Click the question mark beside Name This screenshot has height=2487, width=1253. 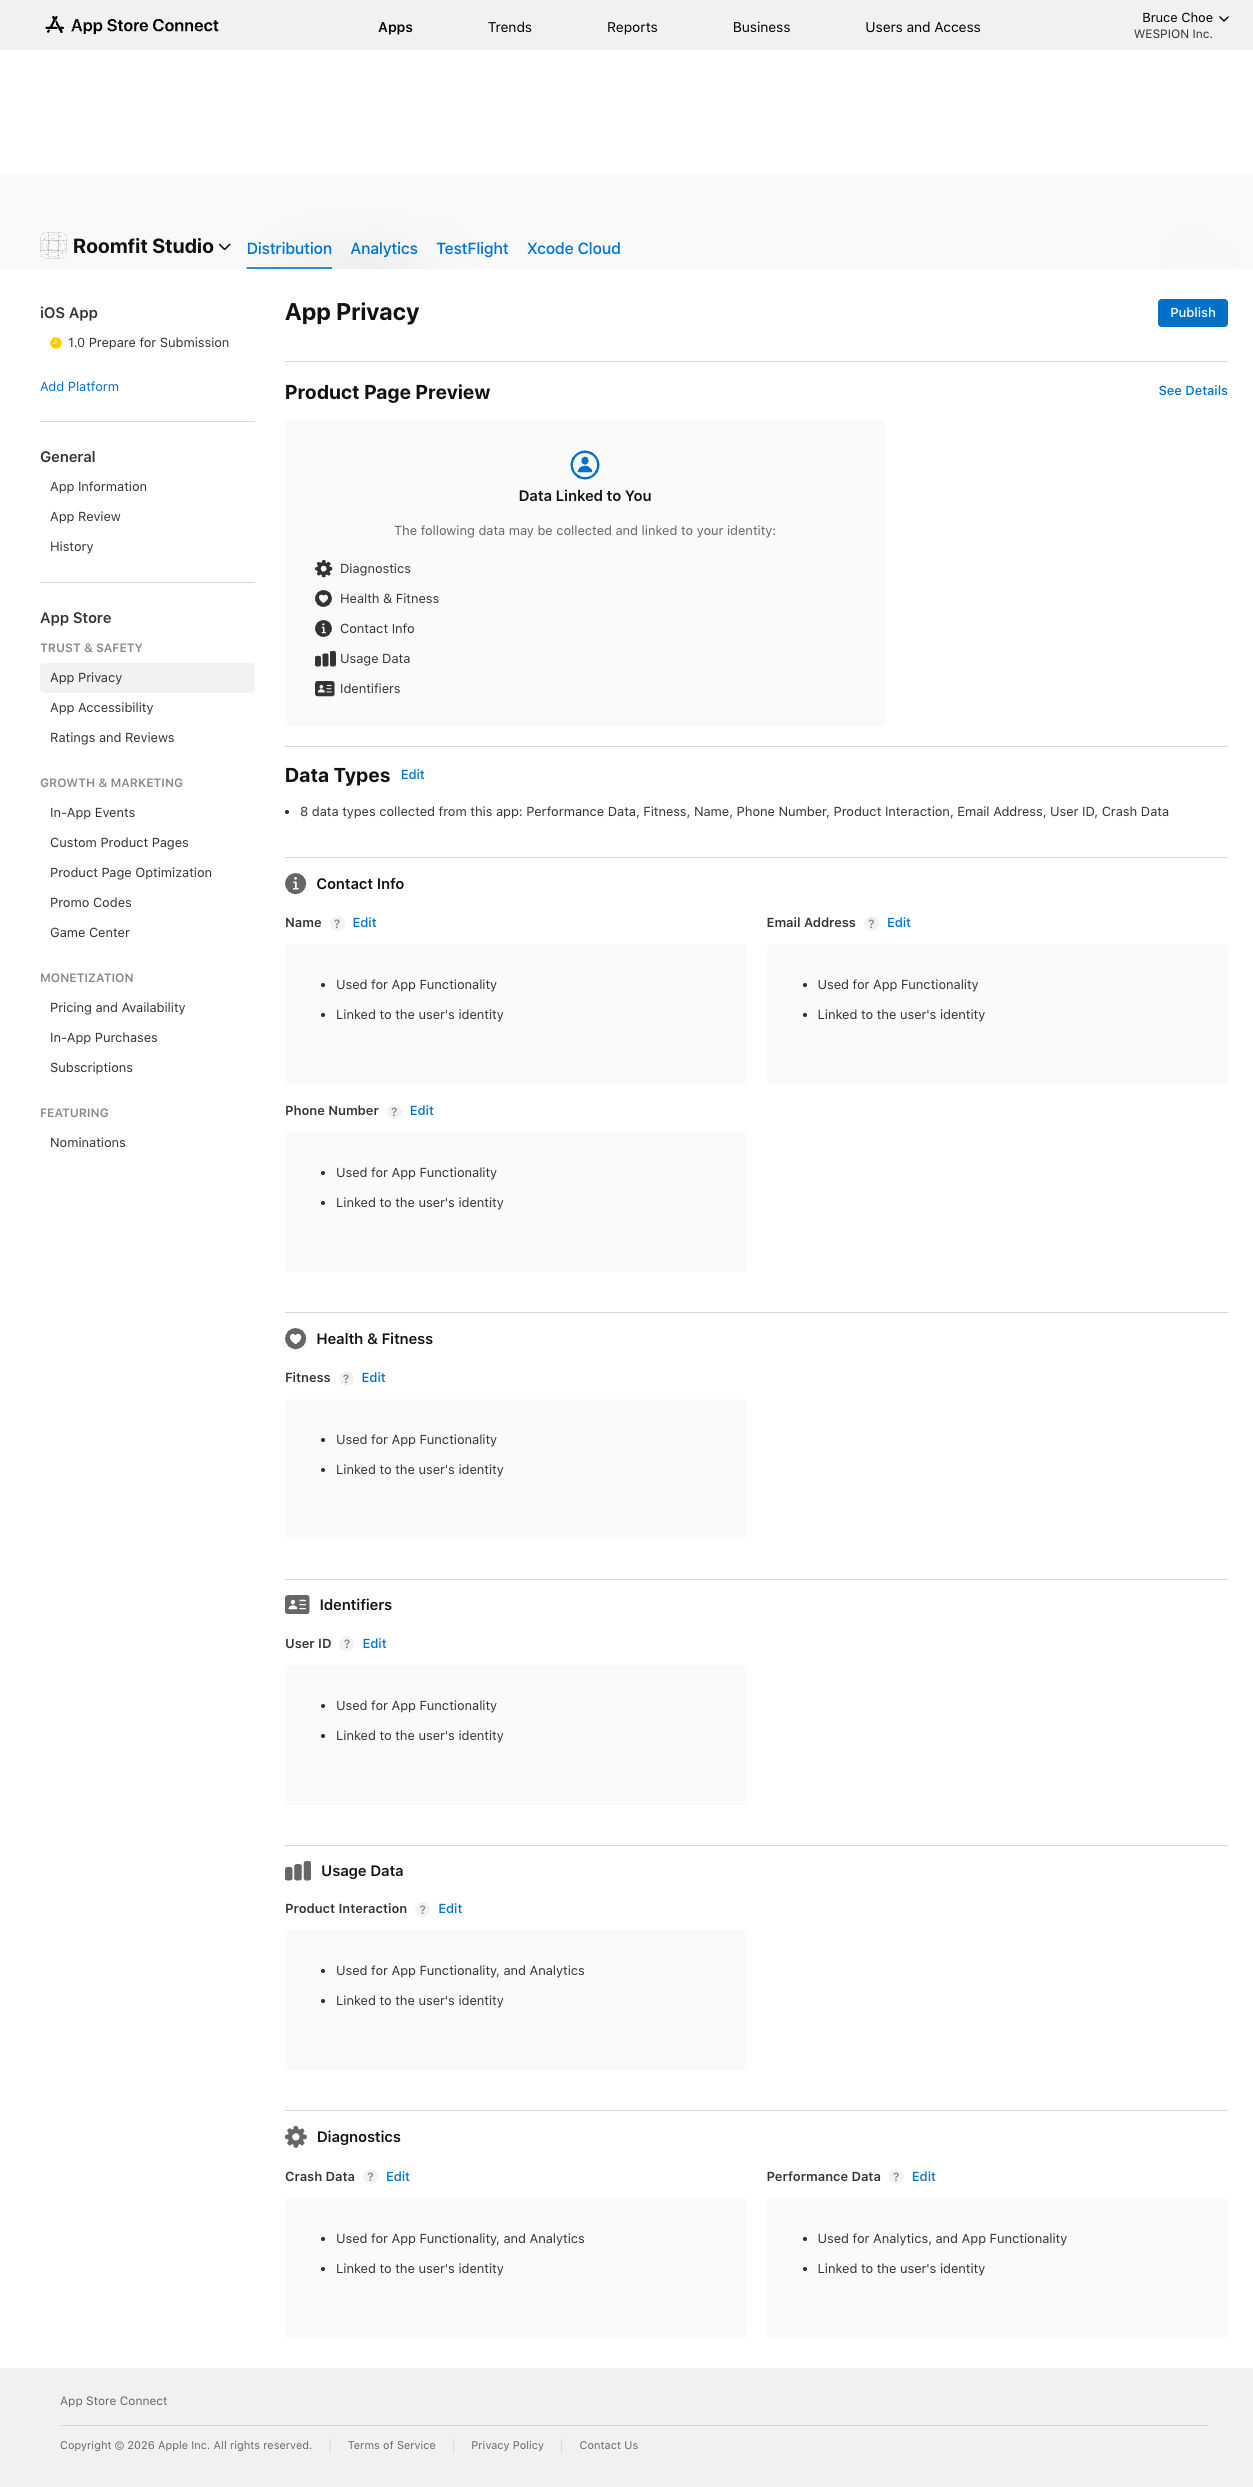tap(337, 923)
